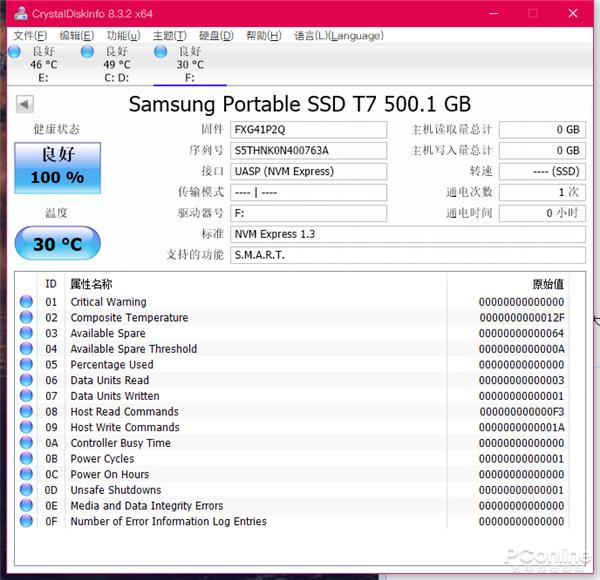Click the host reads total 0 GB field

coord(542,130)
